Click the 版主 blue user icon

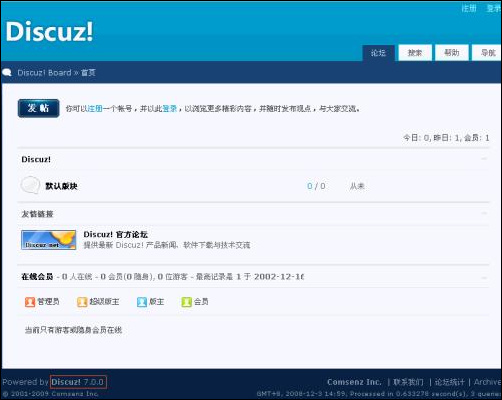pos(142,302)
